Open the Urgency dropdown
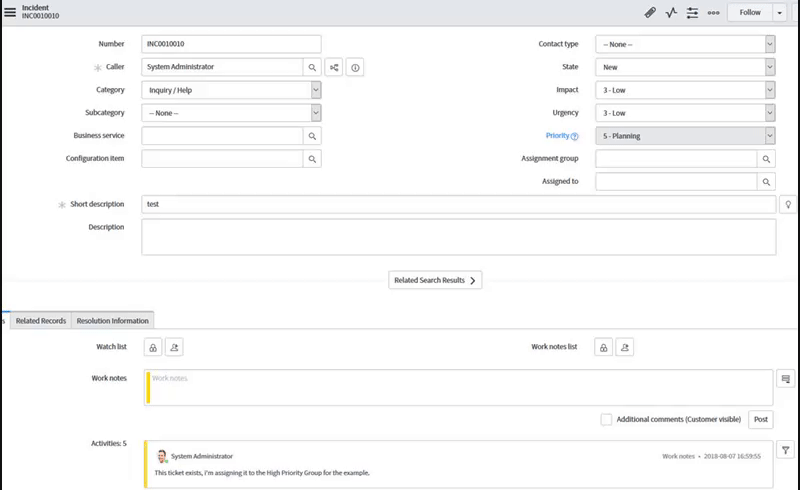The height and width of the screenshot is (490, 800). [x=685, y=113]
